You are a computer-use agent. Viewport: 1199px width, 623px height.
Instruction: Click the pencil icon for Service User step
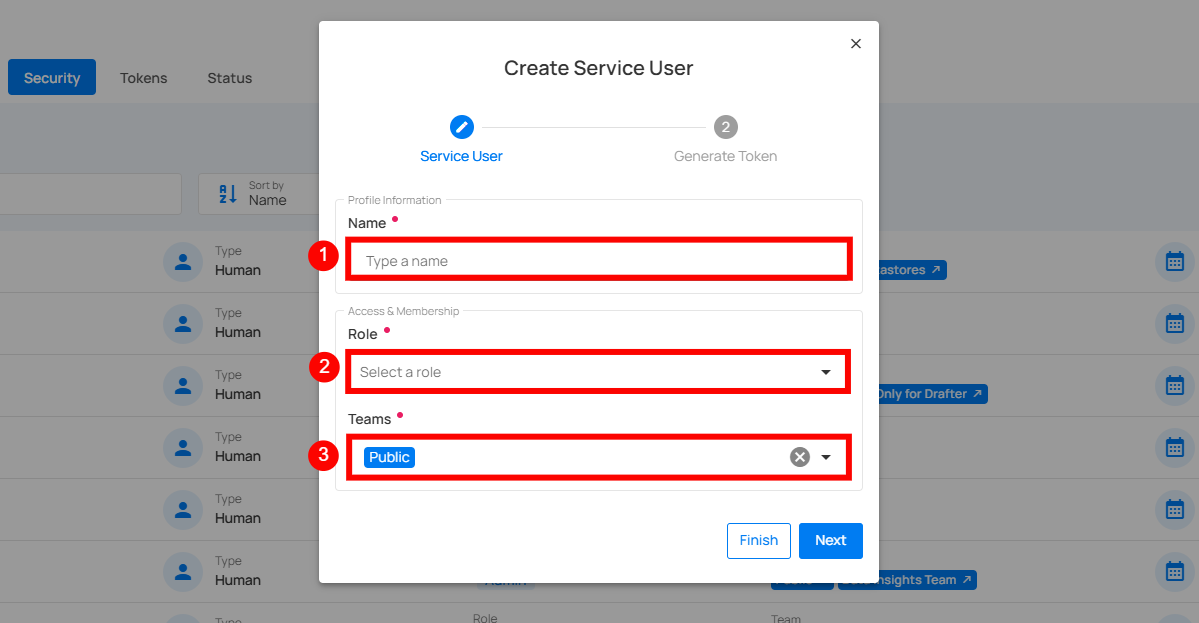pyautogui.click(x=461, y=127)
